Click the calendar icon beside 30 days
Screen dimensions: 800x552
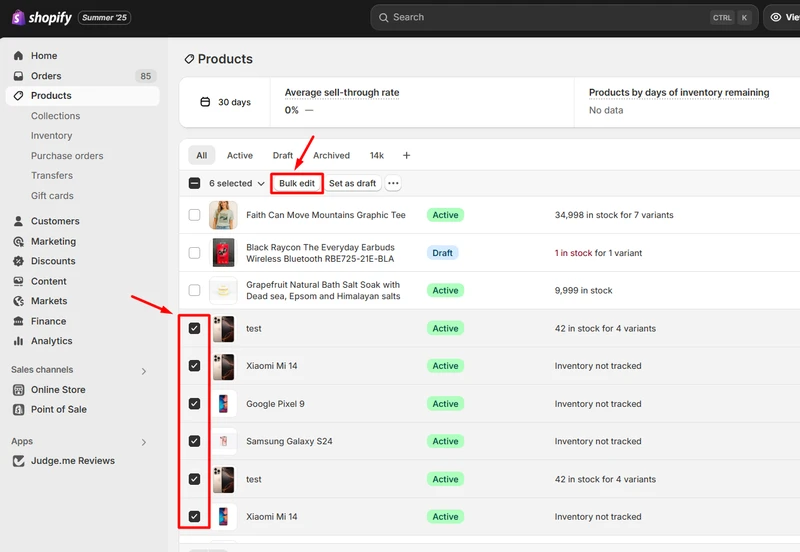tap(205, 102)
